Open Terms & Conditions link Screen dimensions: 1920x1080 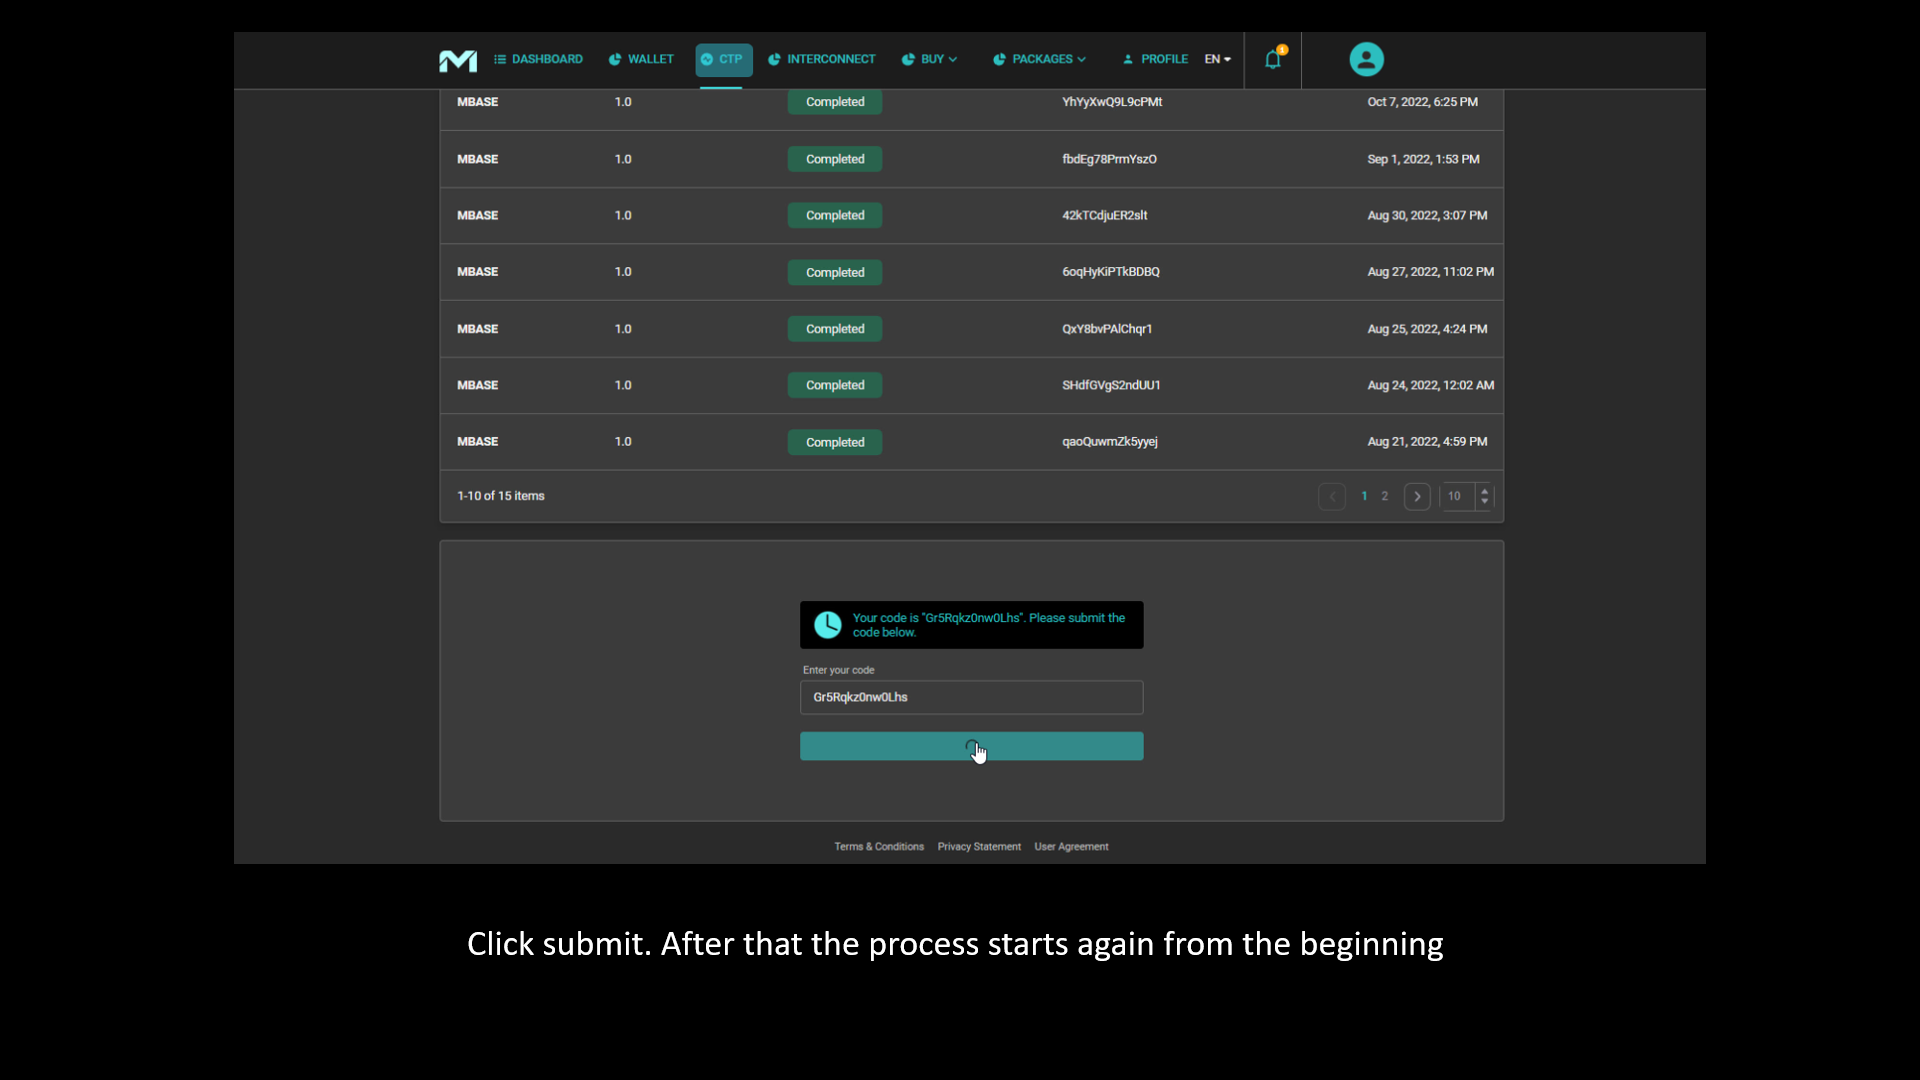879,846
